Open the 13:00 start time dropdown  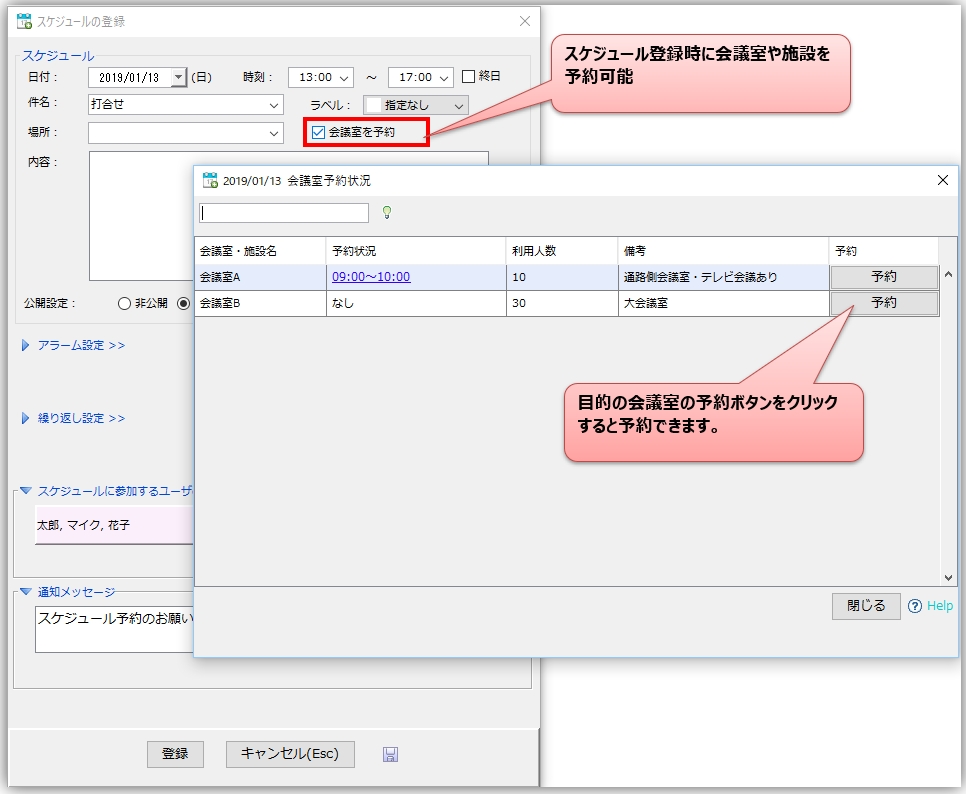pyautogui.click(x=344, y=77)
